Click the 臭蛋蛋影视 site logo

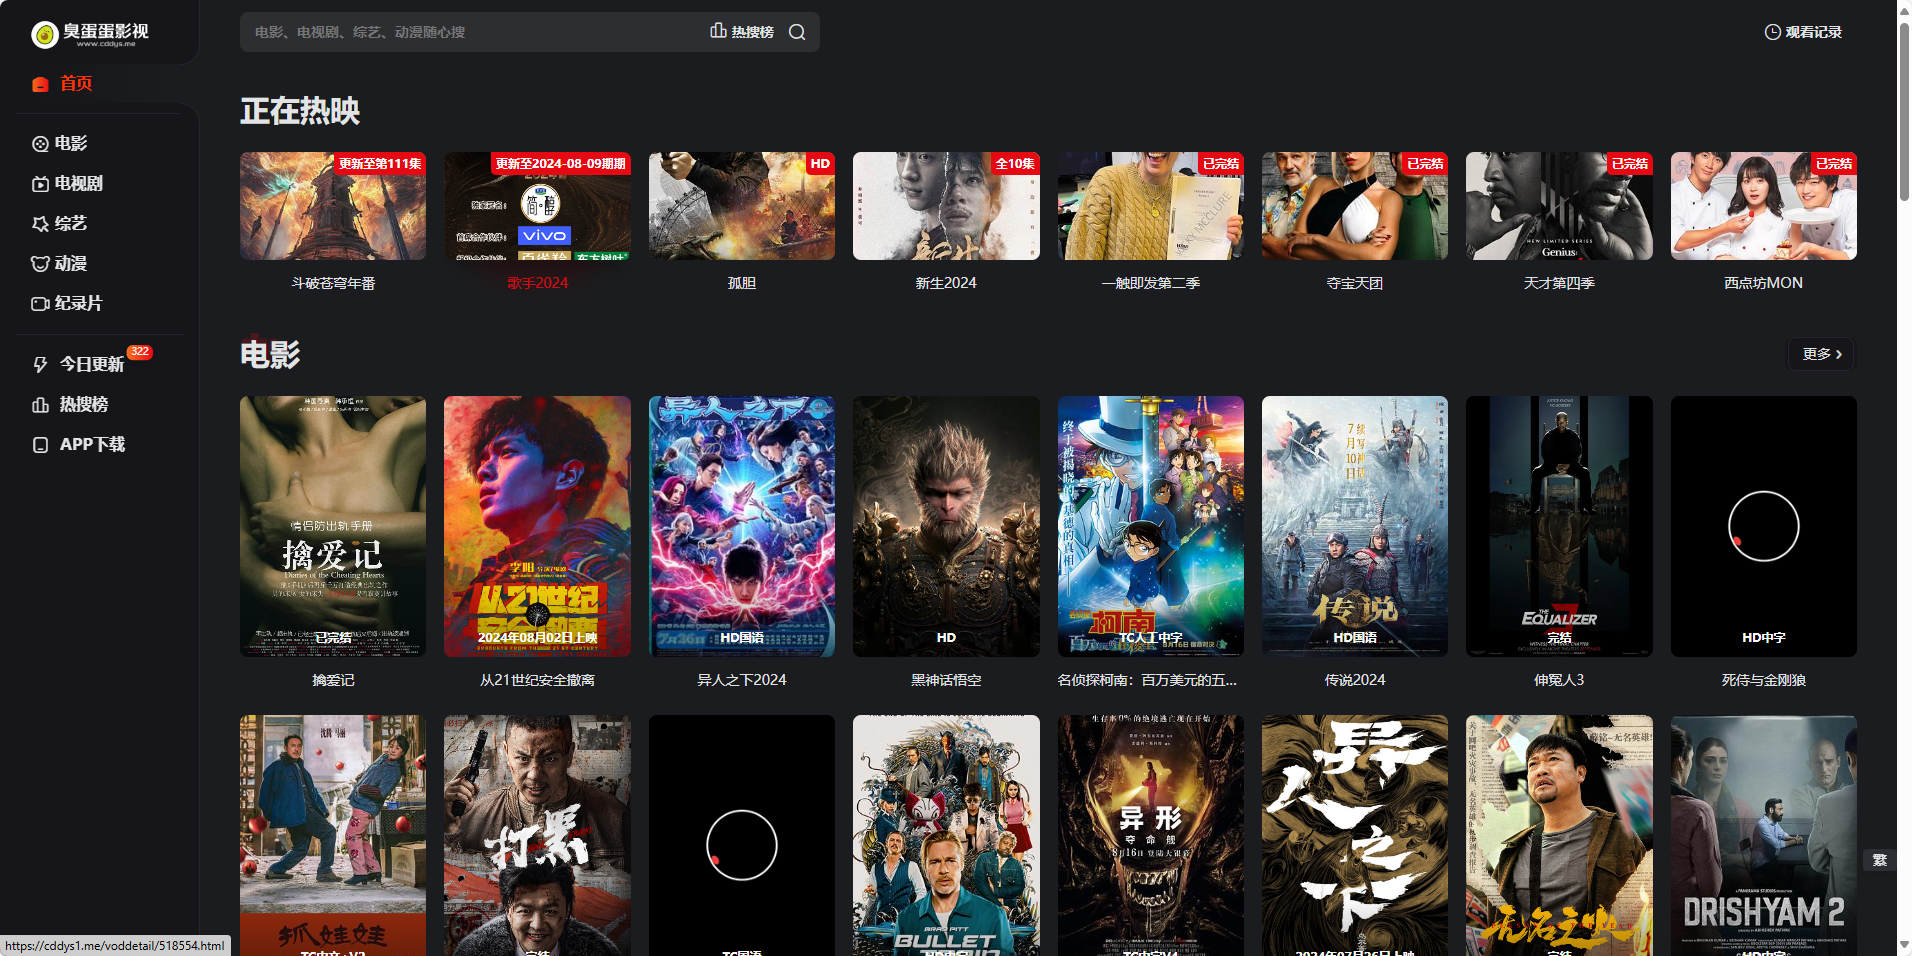point(90,34)
